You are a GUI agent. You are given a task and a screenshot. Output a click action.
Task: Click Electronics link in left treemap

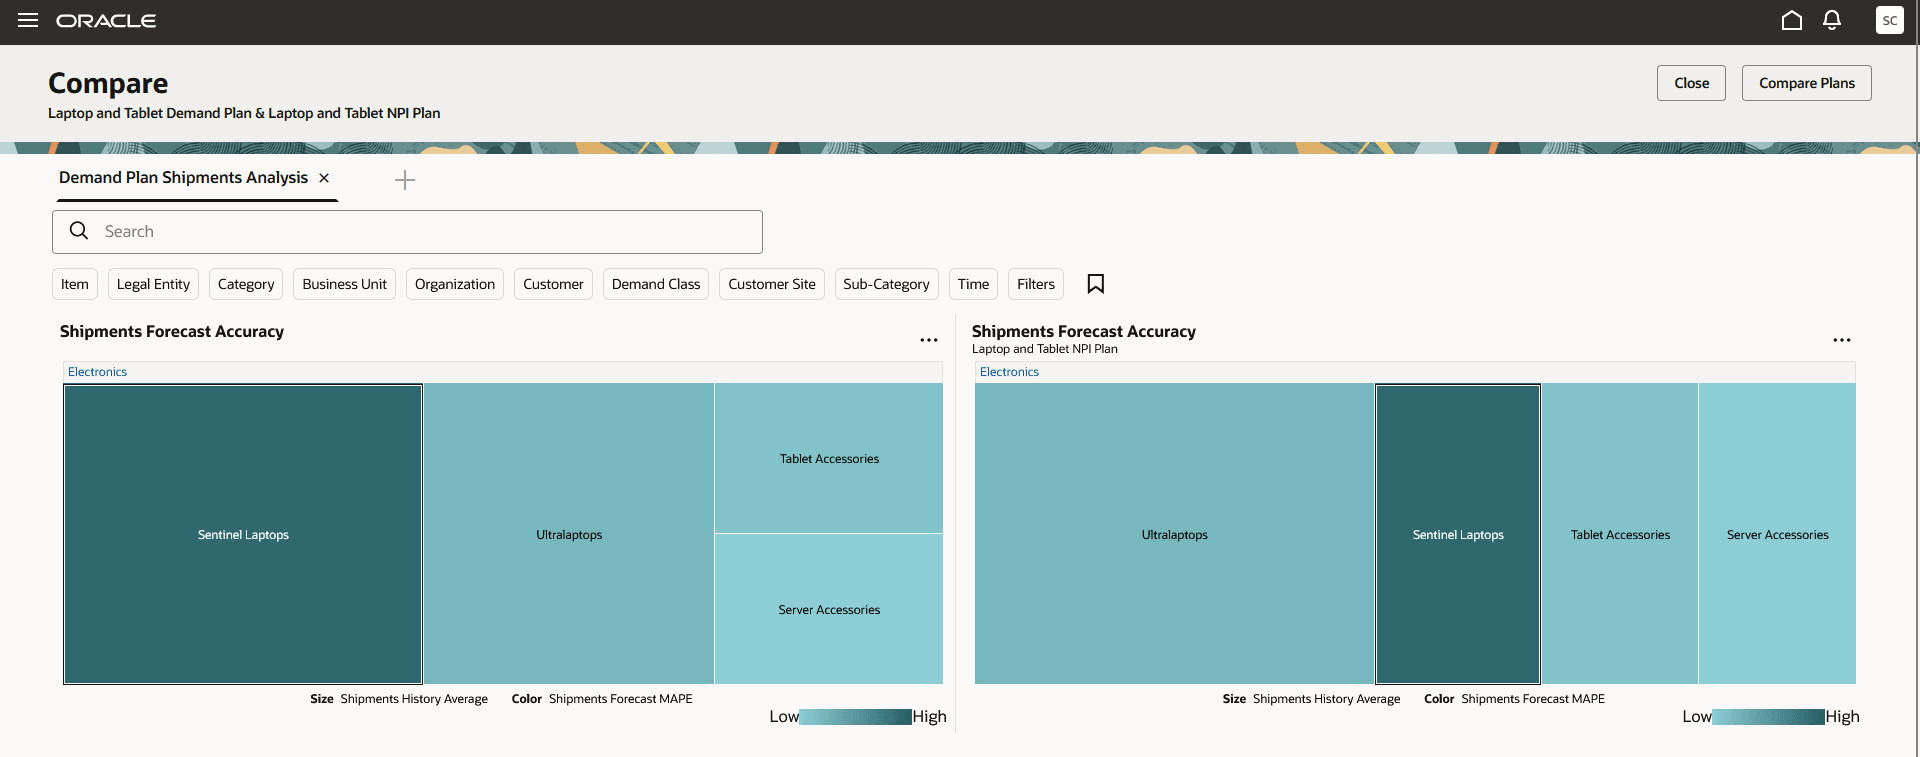point(97,372)
